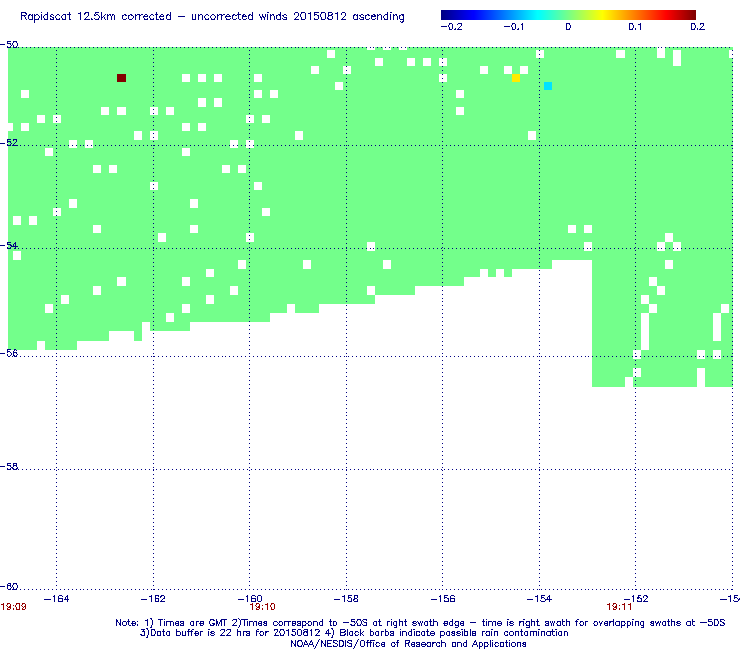The width and height of the screenshot is (740, 650).
Task: Click longitude label -160
Action: [250, 599]
